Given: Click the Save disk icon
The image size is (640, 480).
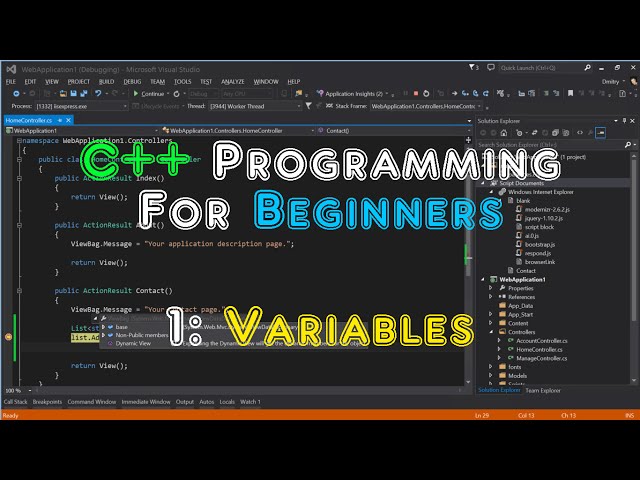Looking at the screenshot, I should tap(73, 93).
